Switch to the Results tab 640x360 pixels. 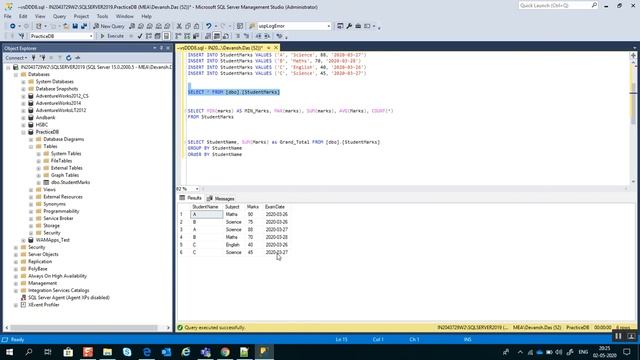(x=191, y=198)
